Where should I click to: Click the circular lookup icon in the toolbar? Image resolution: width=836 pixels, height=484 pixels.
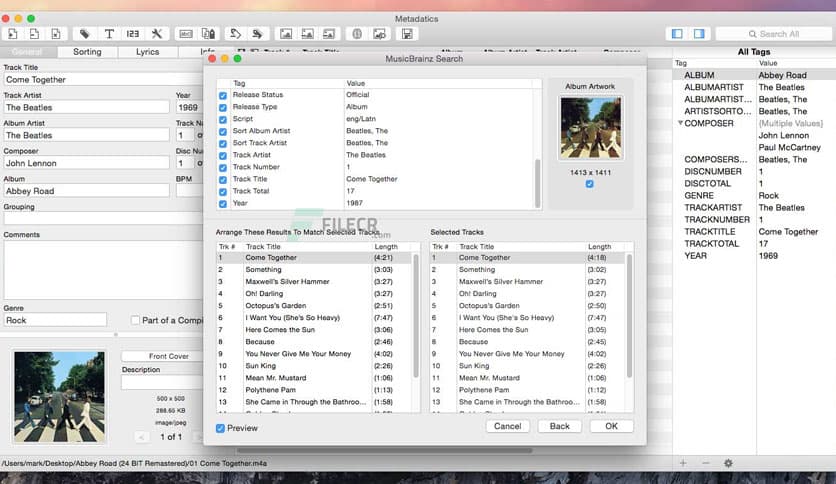point(357,34)
